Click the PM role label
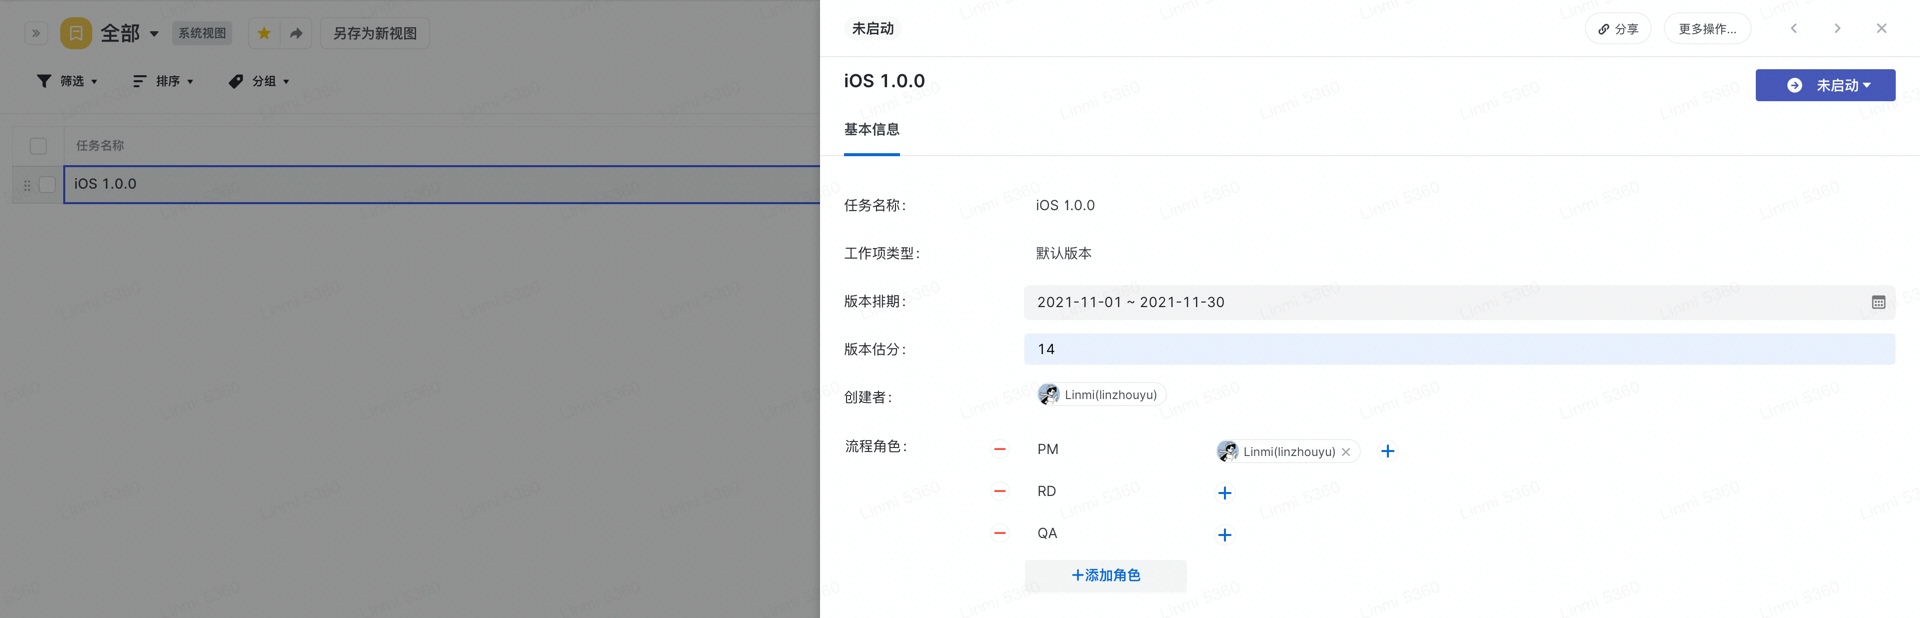The image size is (1920, 618). (x=1048, y=449)
